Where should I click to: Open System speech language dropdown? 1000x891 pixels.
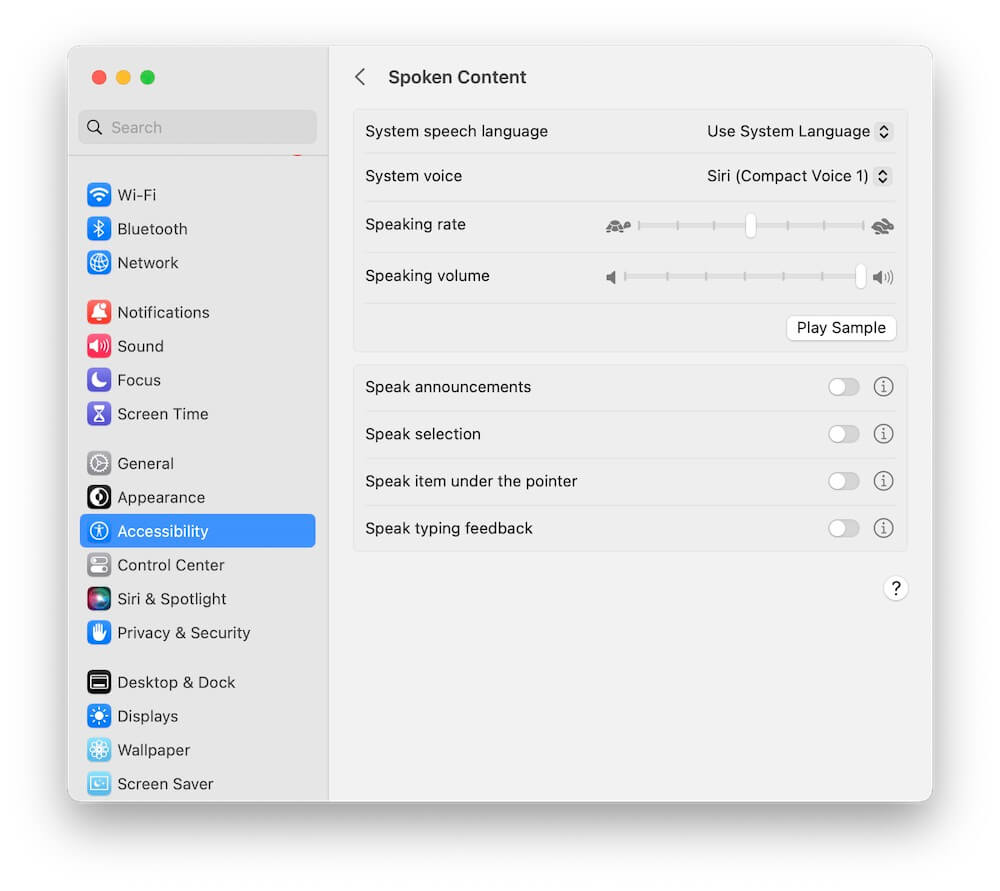pos(800,131)
